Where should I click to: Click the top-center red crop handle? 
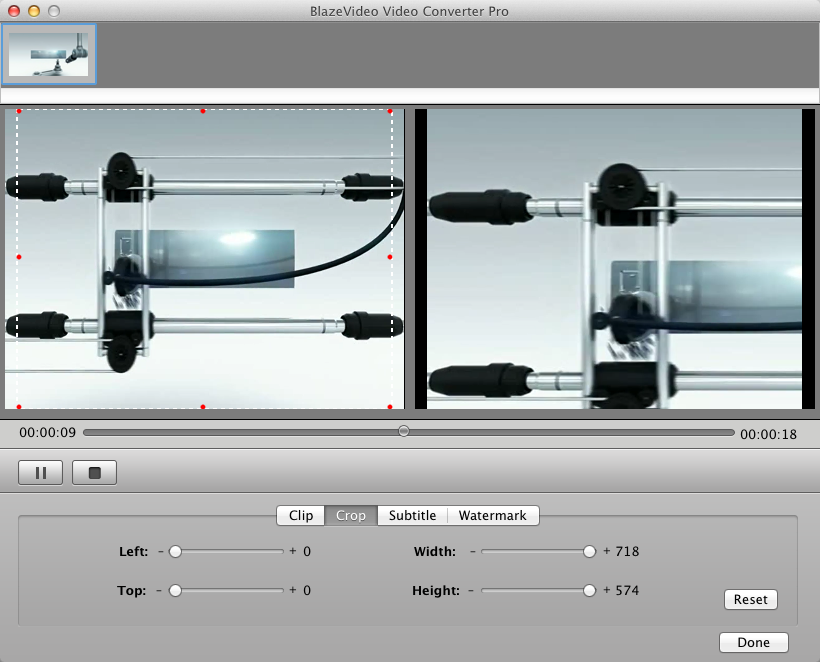(203, 111)
